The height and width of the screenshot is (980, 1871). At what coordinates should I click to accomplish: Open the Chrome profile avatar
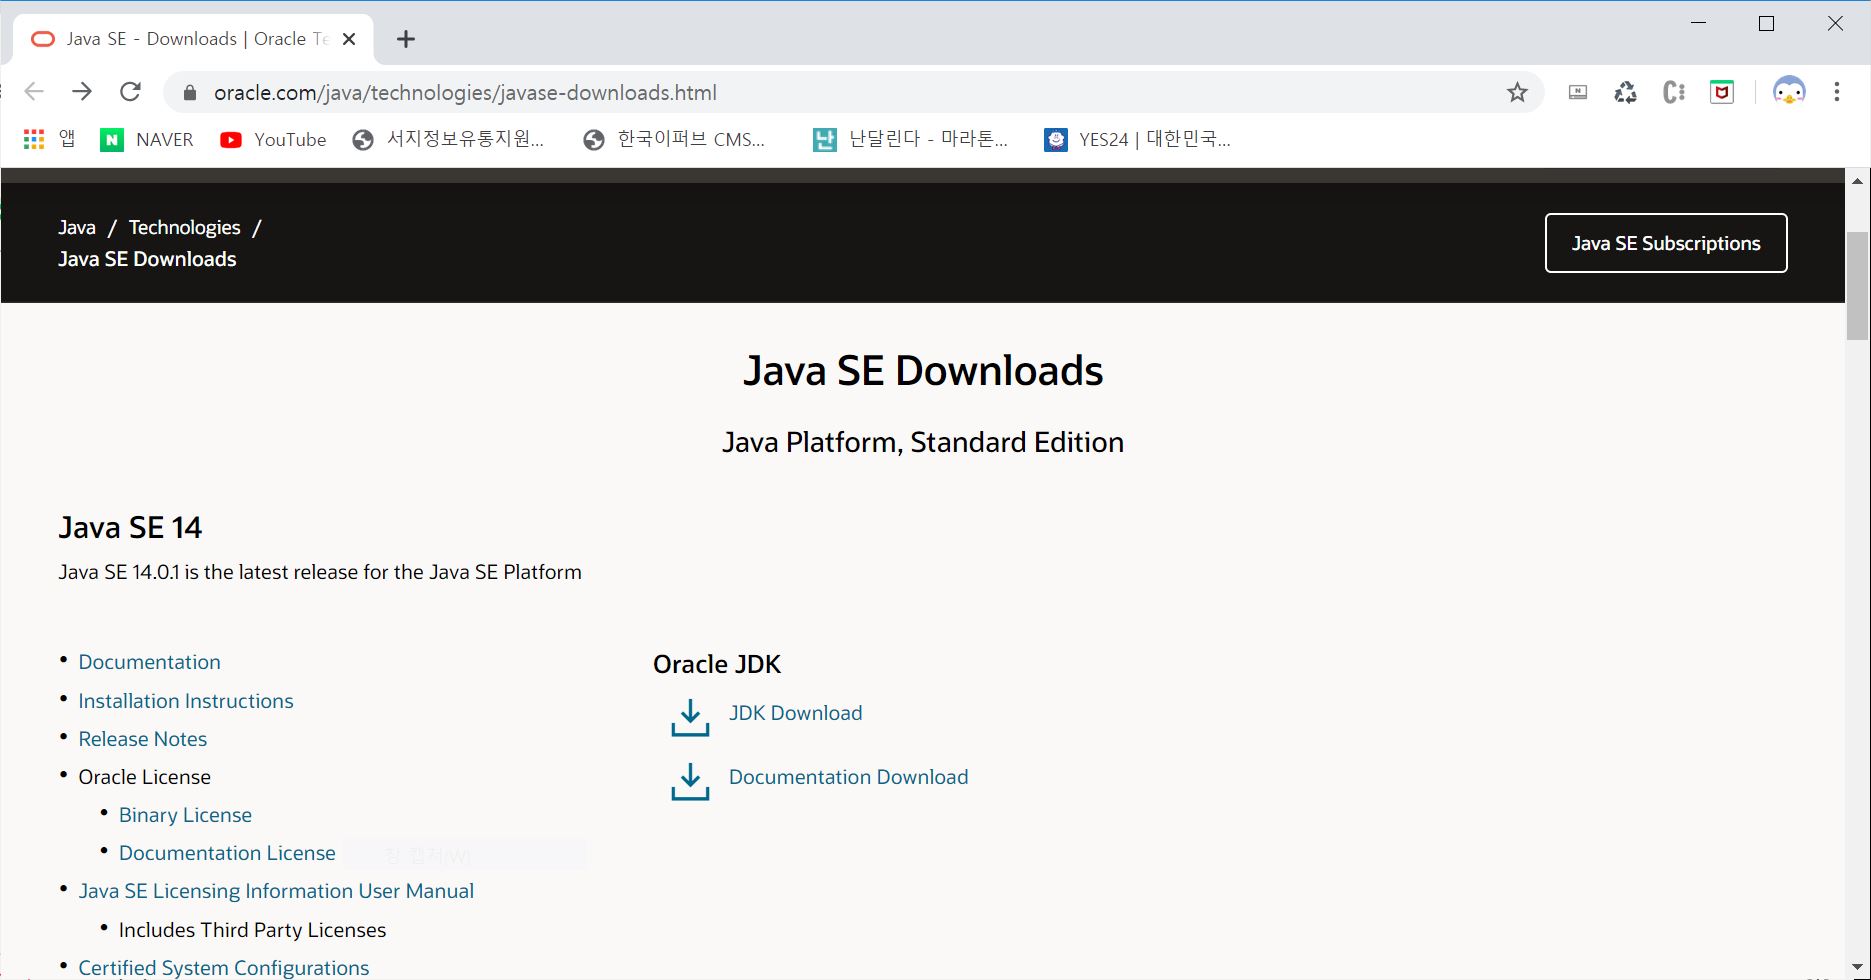(1789, 92)
